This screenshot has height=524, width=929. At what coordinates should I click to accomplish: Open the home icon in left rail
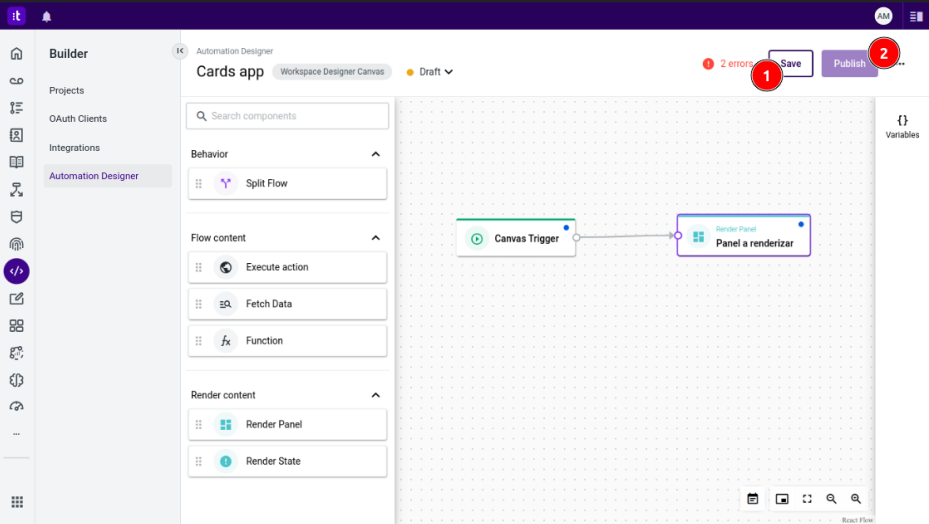tap(16, 53)
